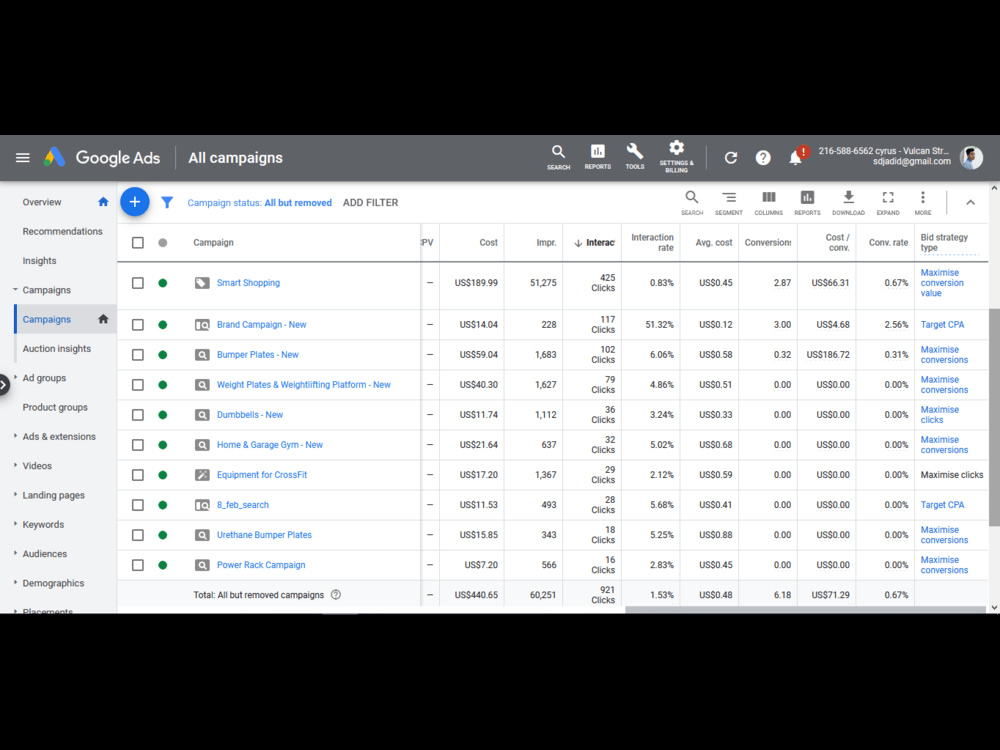Open Insights page

pyautogui.click(x=40, y=261)
